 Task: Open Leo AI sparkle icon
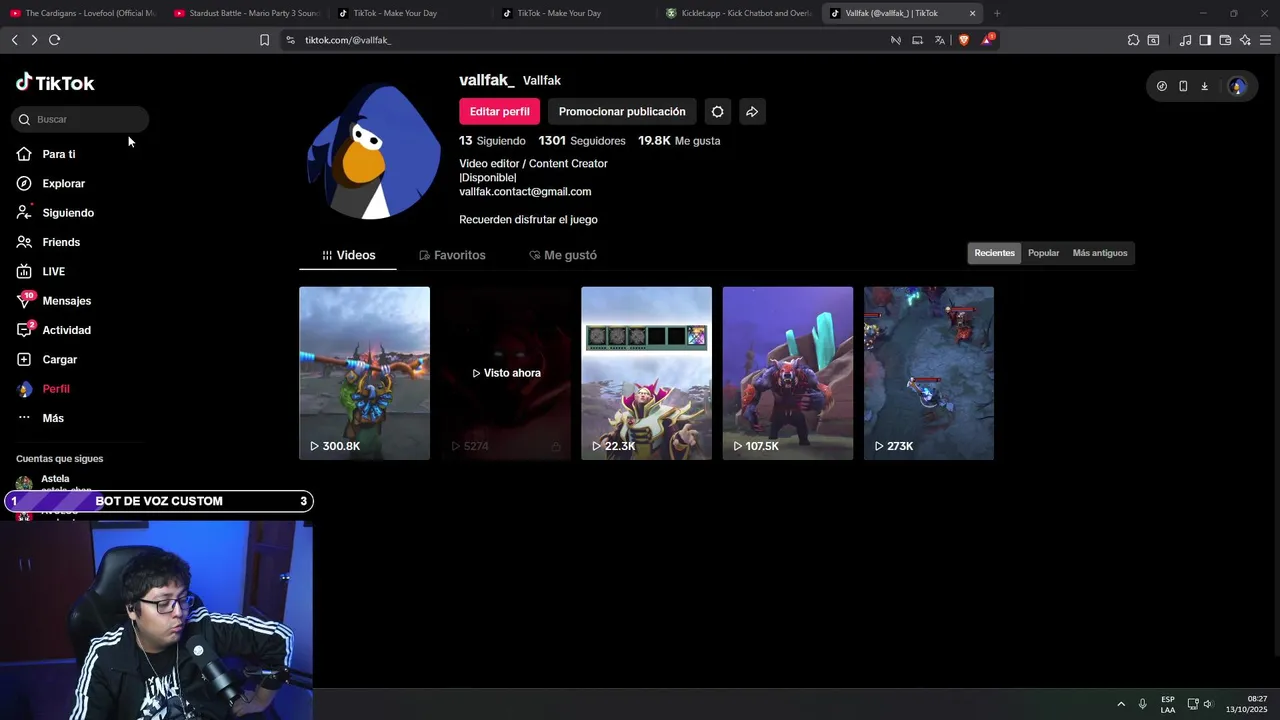click(x=1245, y=40)
